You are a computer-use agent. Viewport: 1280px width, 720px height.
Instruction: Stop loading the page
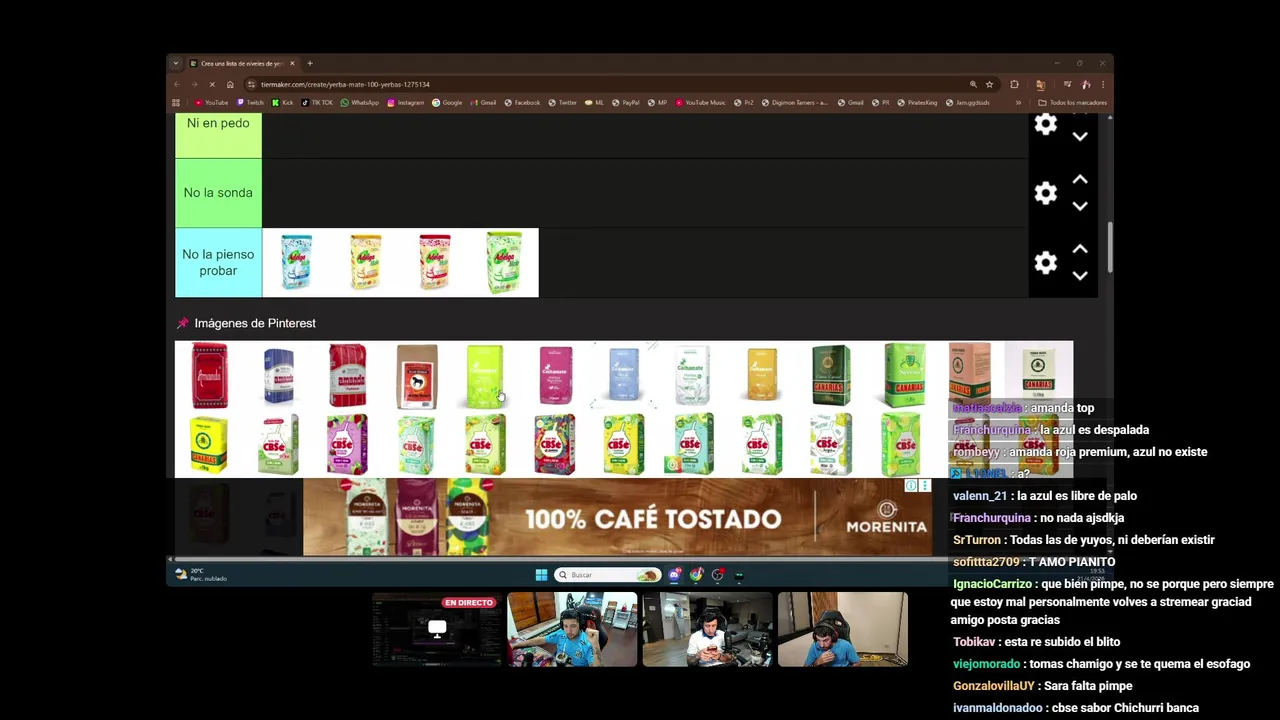(x=212, y=84)
